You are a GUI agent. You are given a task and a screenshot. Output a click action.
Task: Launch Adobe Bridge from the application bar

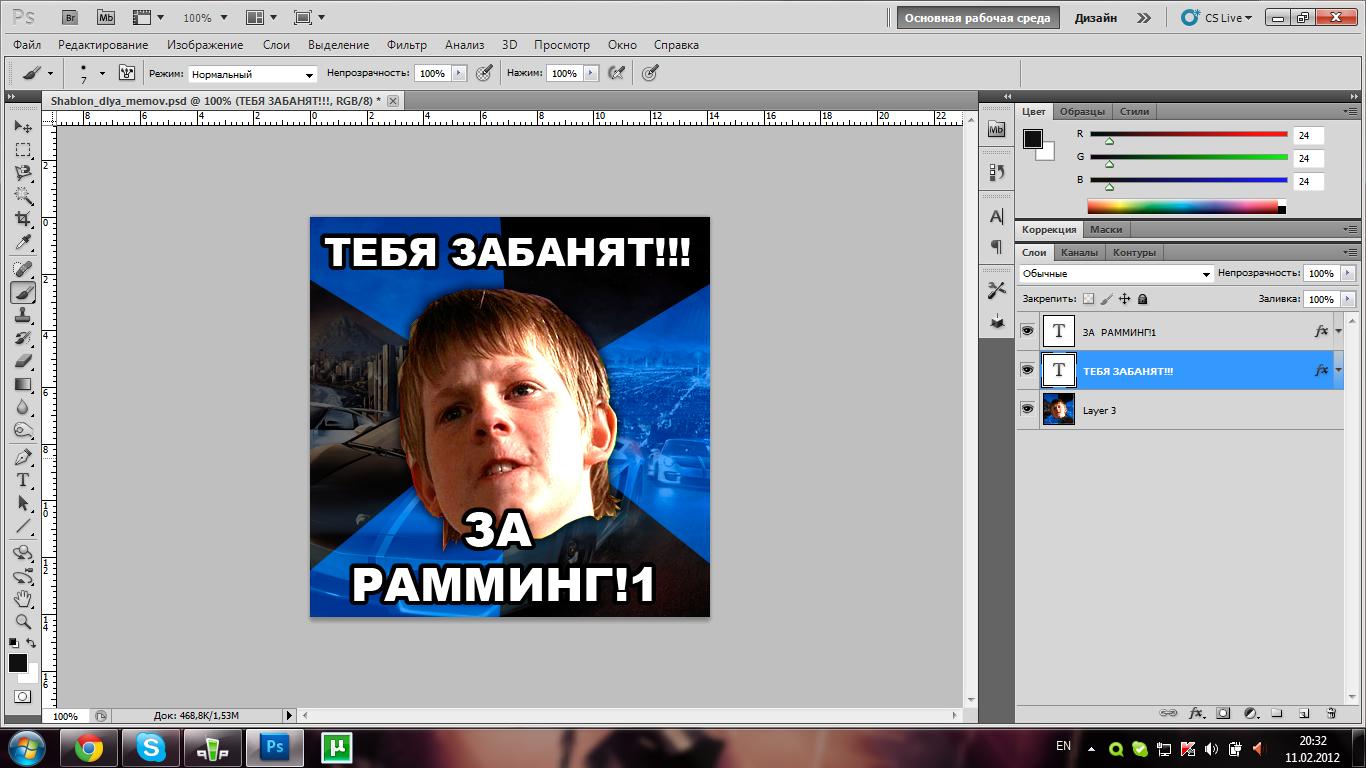71,18
